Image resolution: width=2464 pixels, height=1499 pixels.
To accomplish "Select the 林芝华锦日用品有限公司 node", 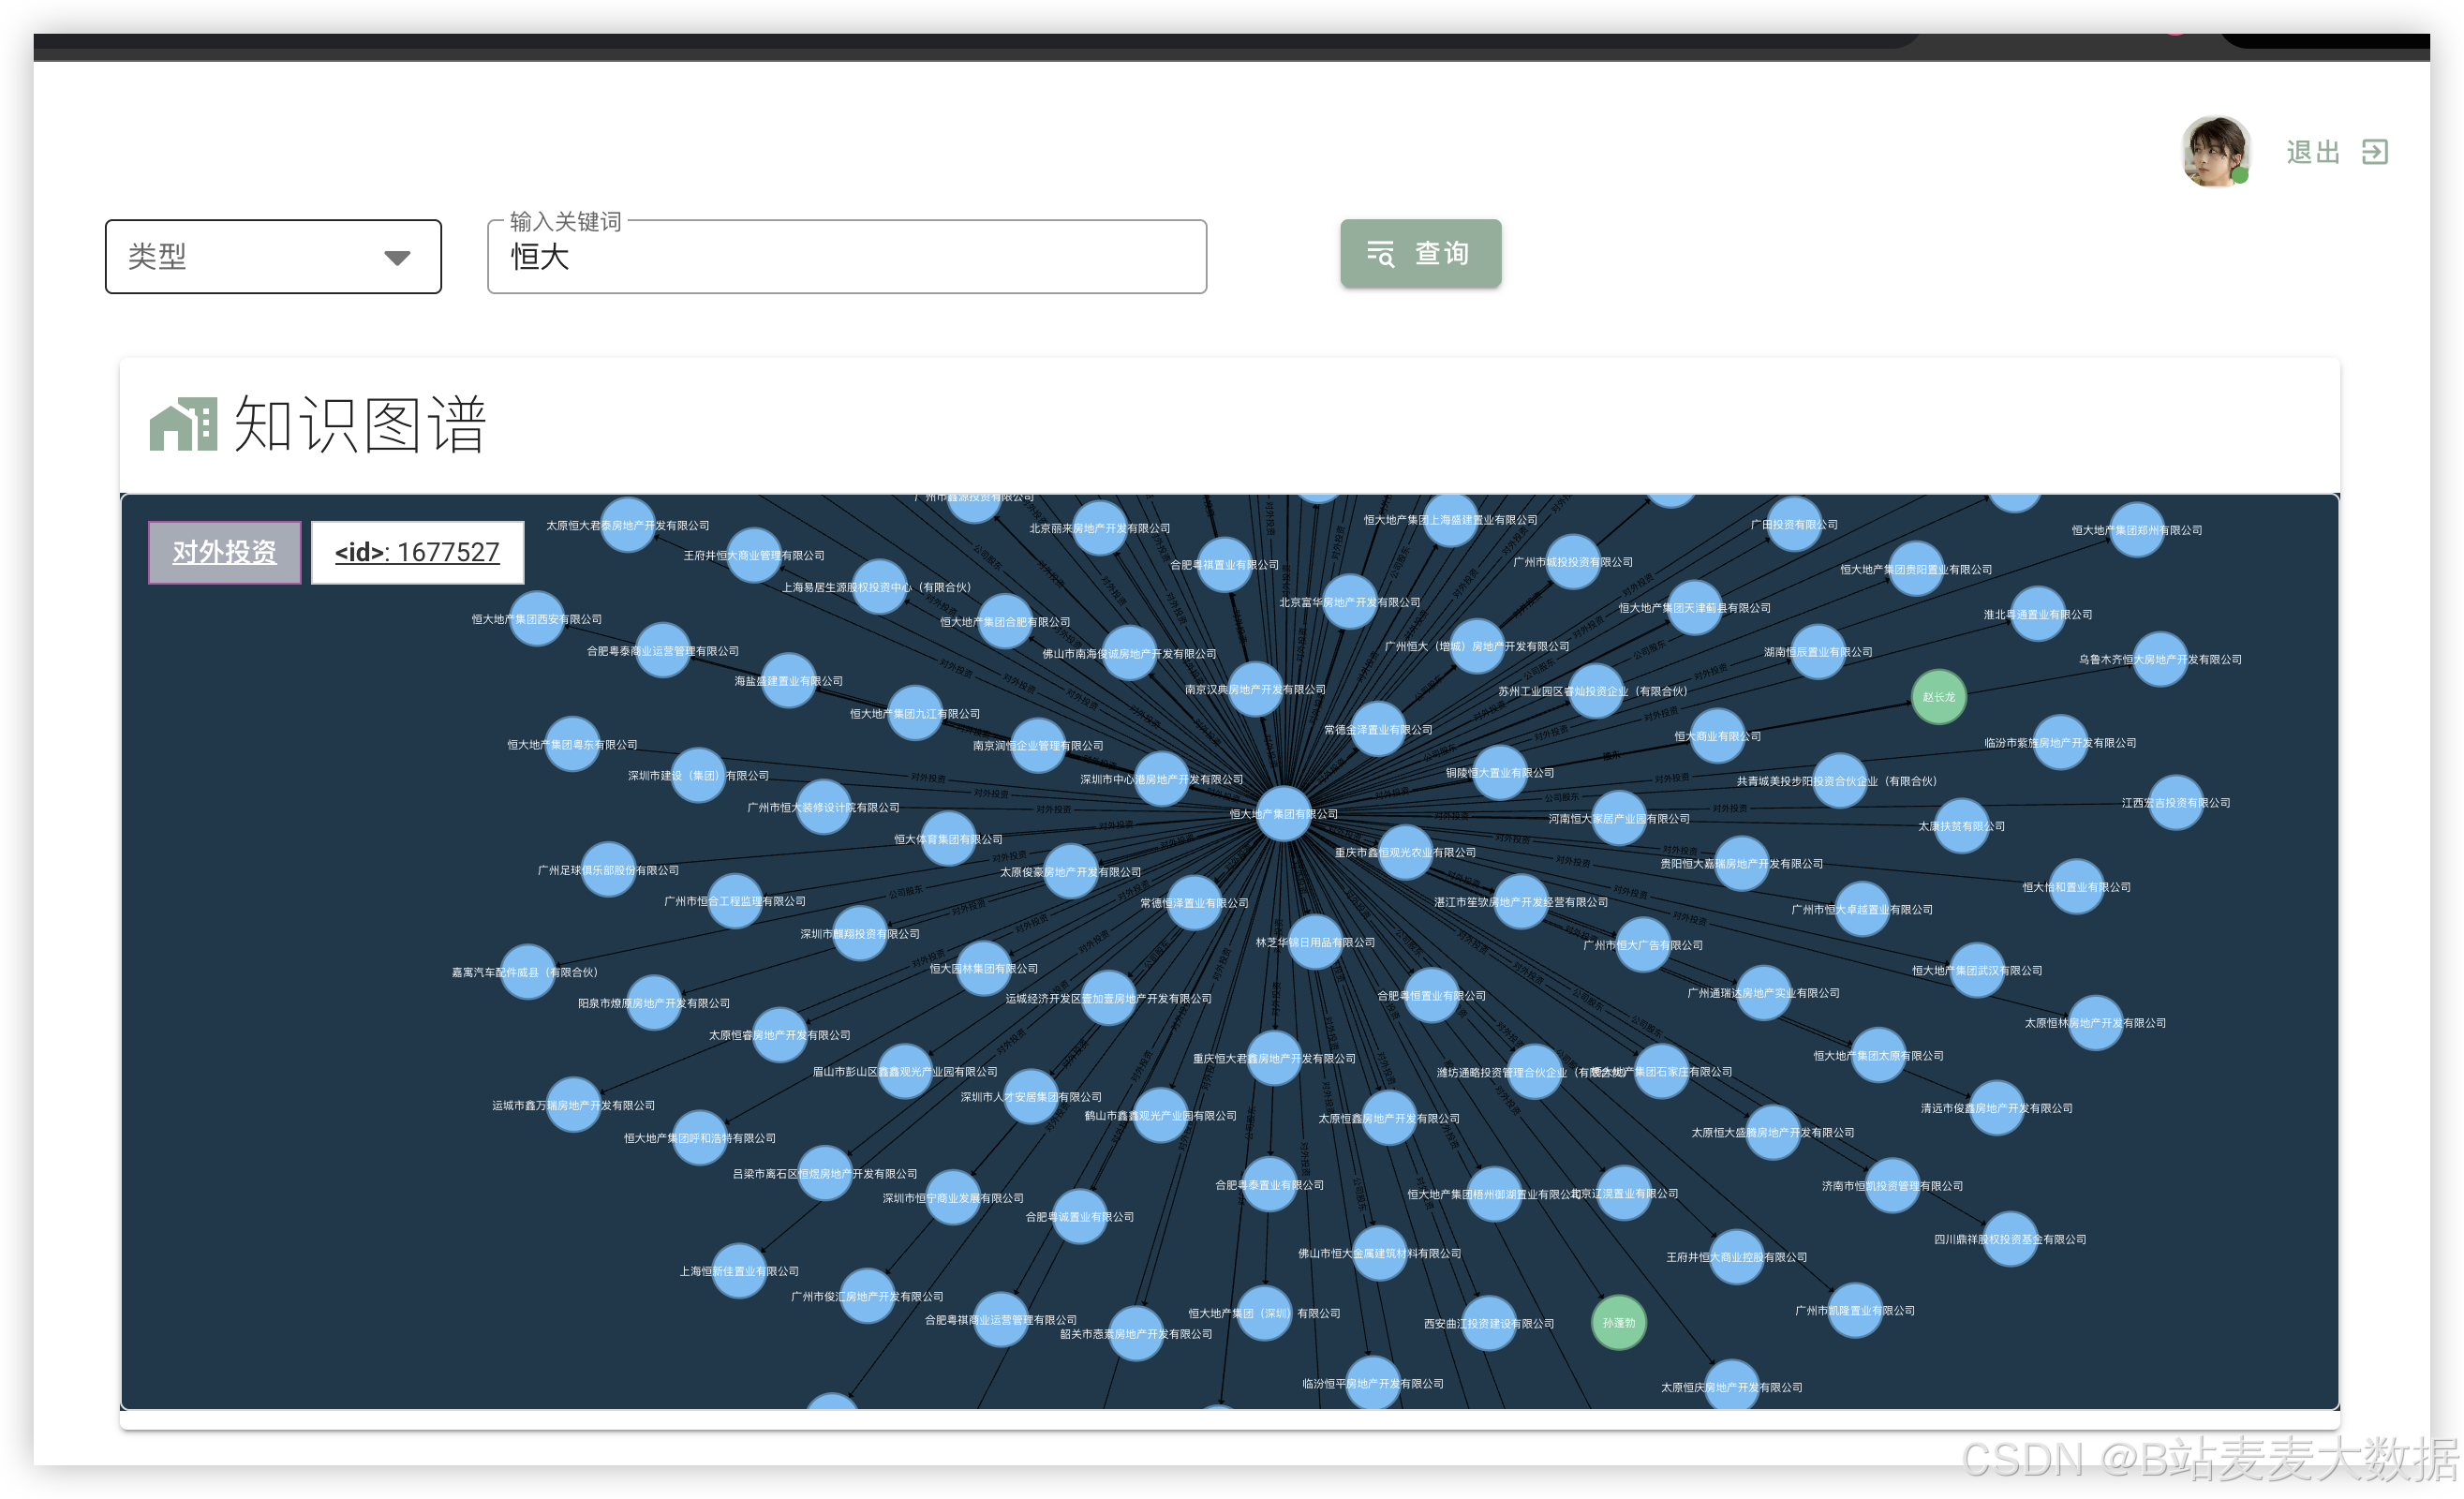I will click(x=1315, y=942).
